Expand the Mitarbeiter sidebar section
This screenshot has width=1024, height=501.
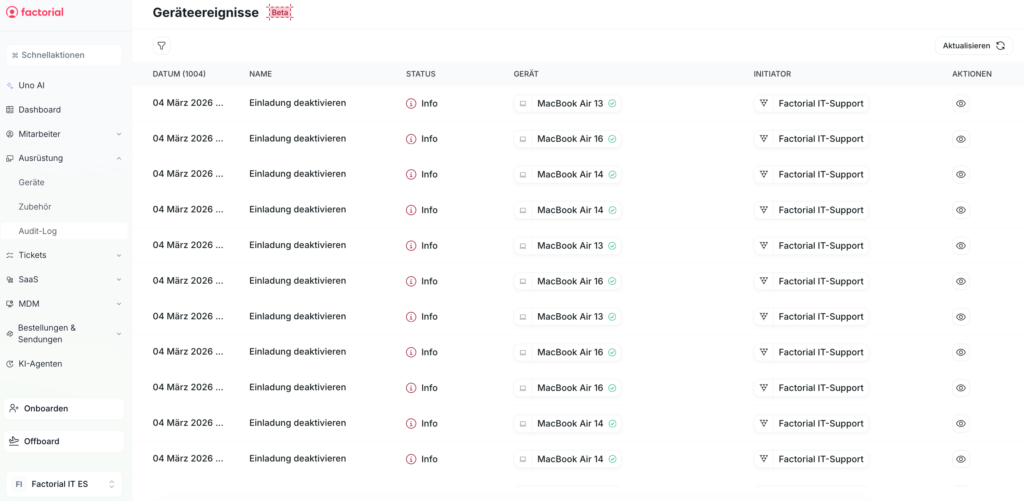pos(118,134)
